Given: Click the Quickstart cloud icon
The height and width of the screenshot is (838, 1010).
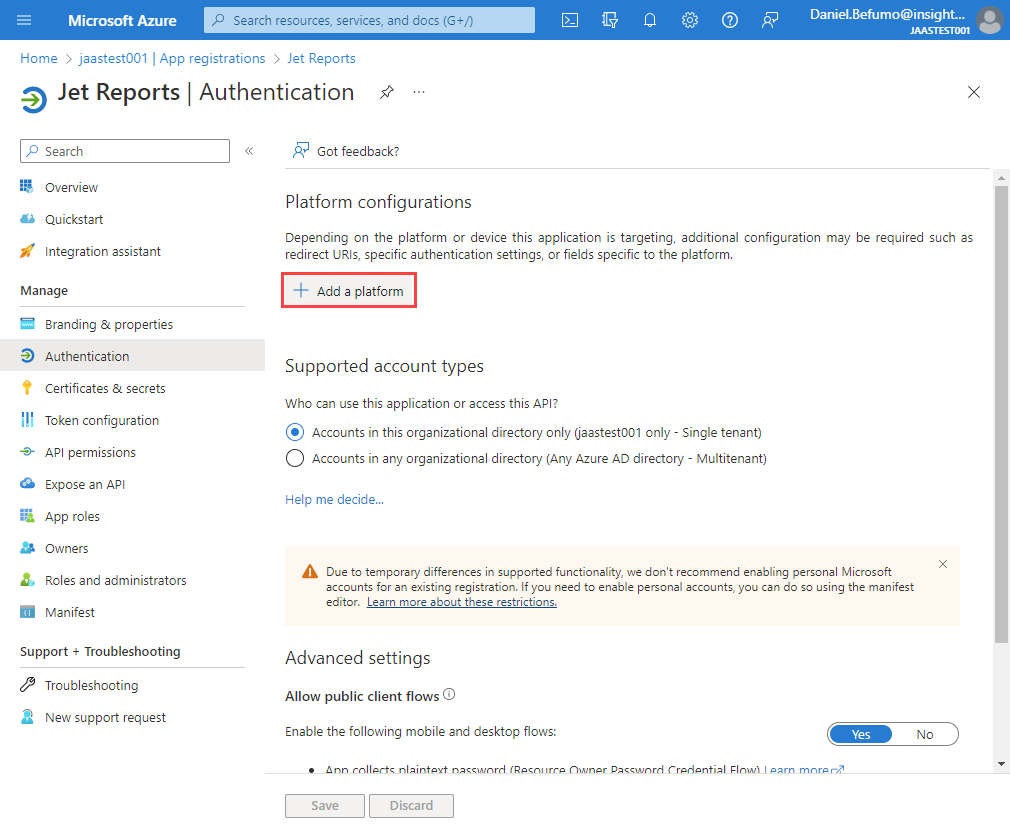Looking at the screenshot, I should point(27,219).
